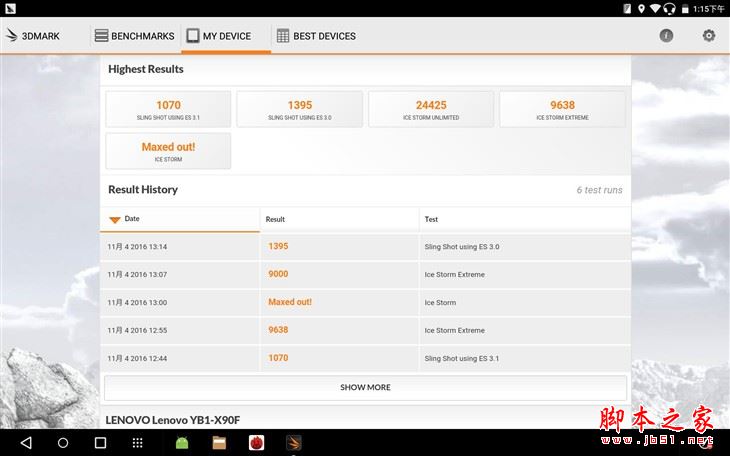
Task: Select the My Device tab
Action: [226, 36]
